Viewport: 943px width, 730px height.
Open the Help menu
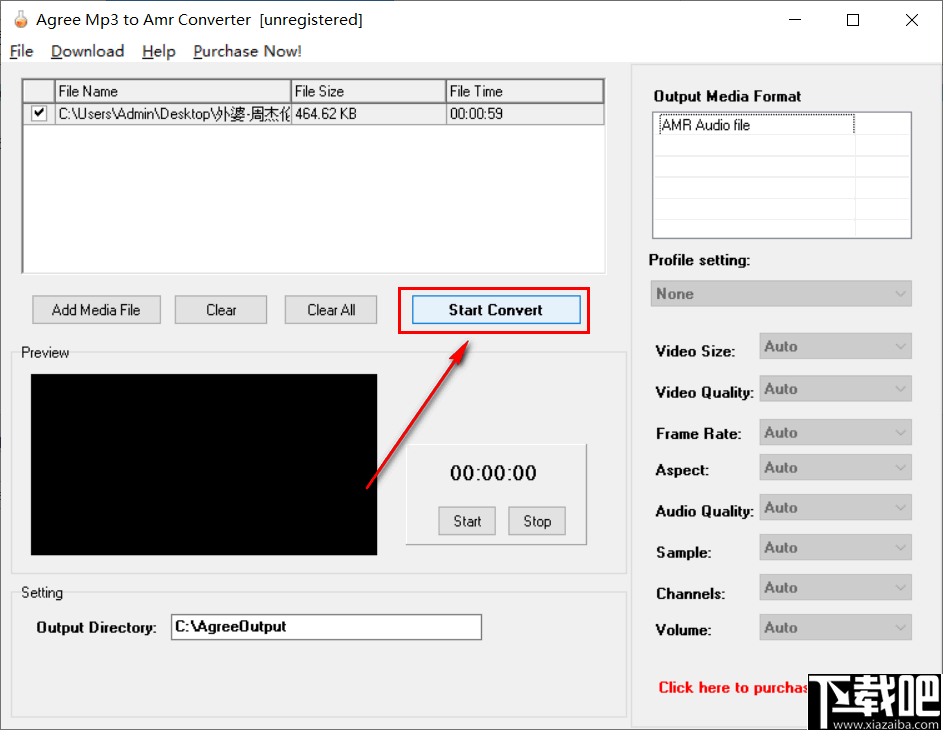[x=158, y=51]
